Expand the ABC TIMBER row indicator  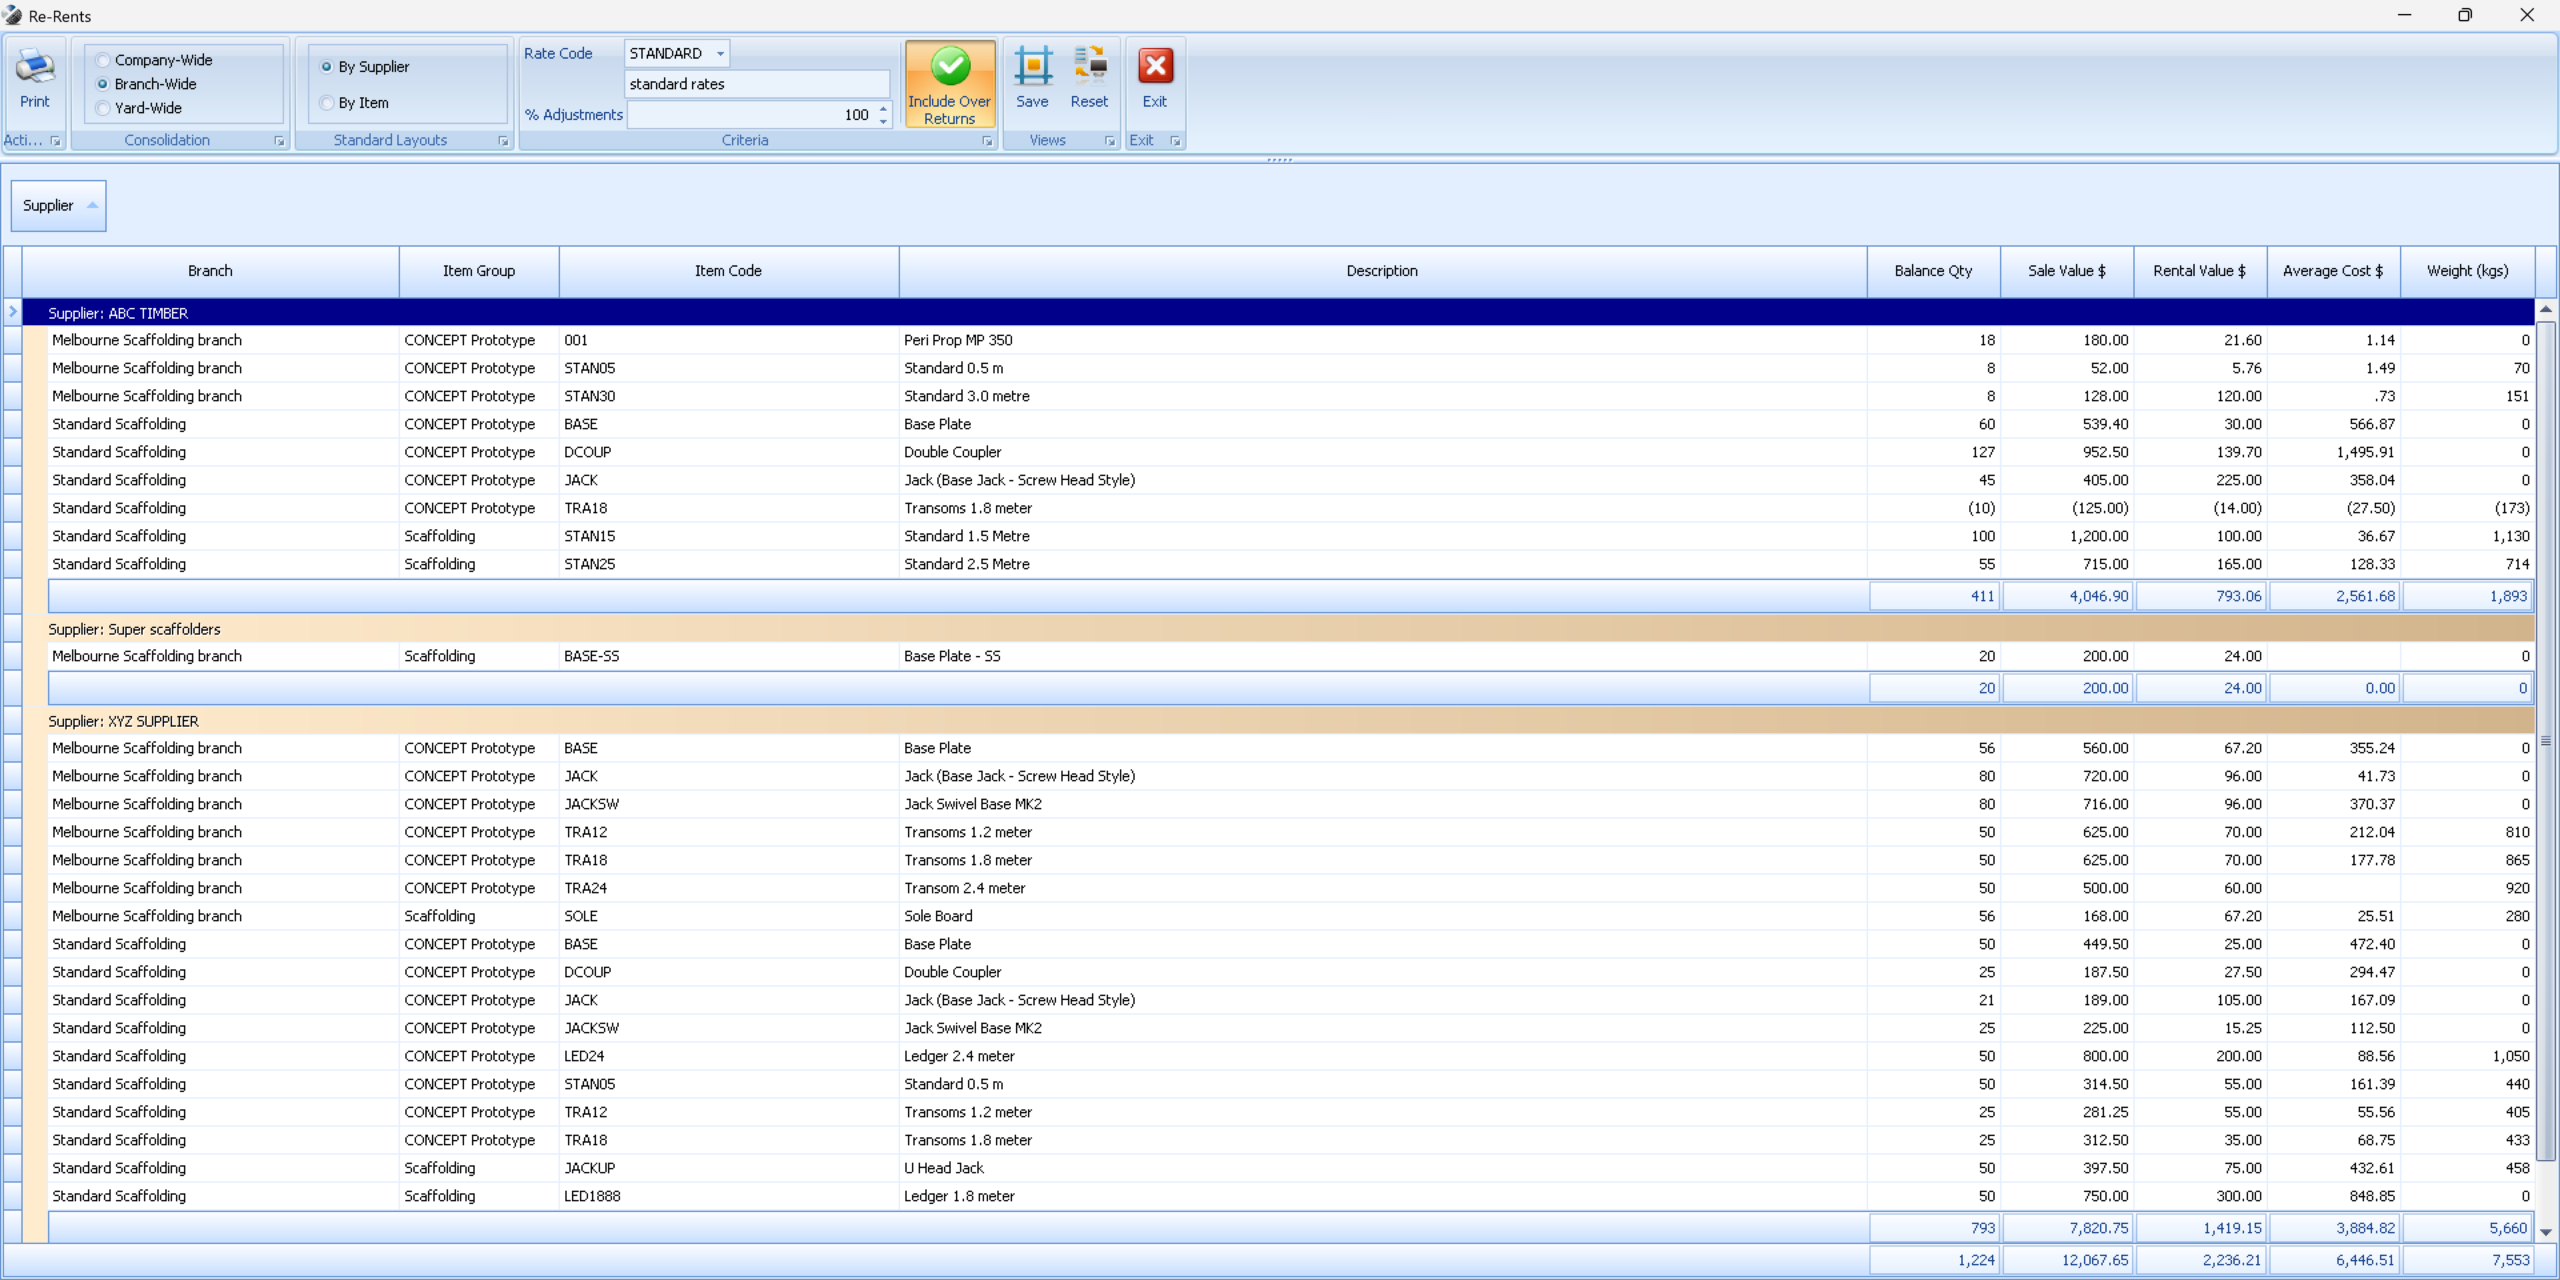click(x=13, y=312)
